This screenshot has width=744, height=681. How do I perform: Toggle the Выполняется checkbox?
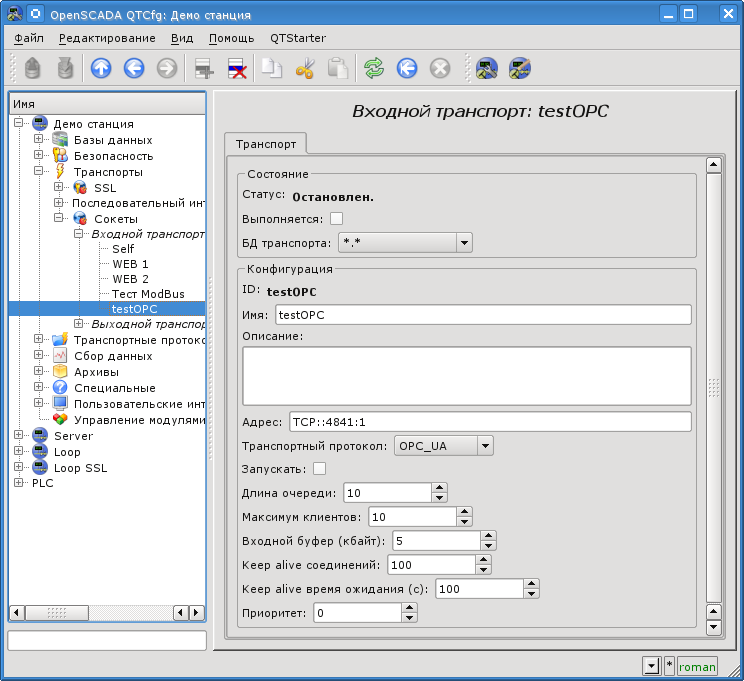tap(336, 218)
